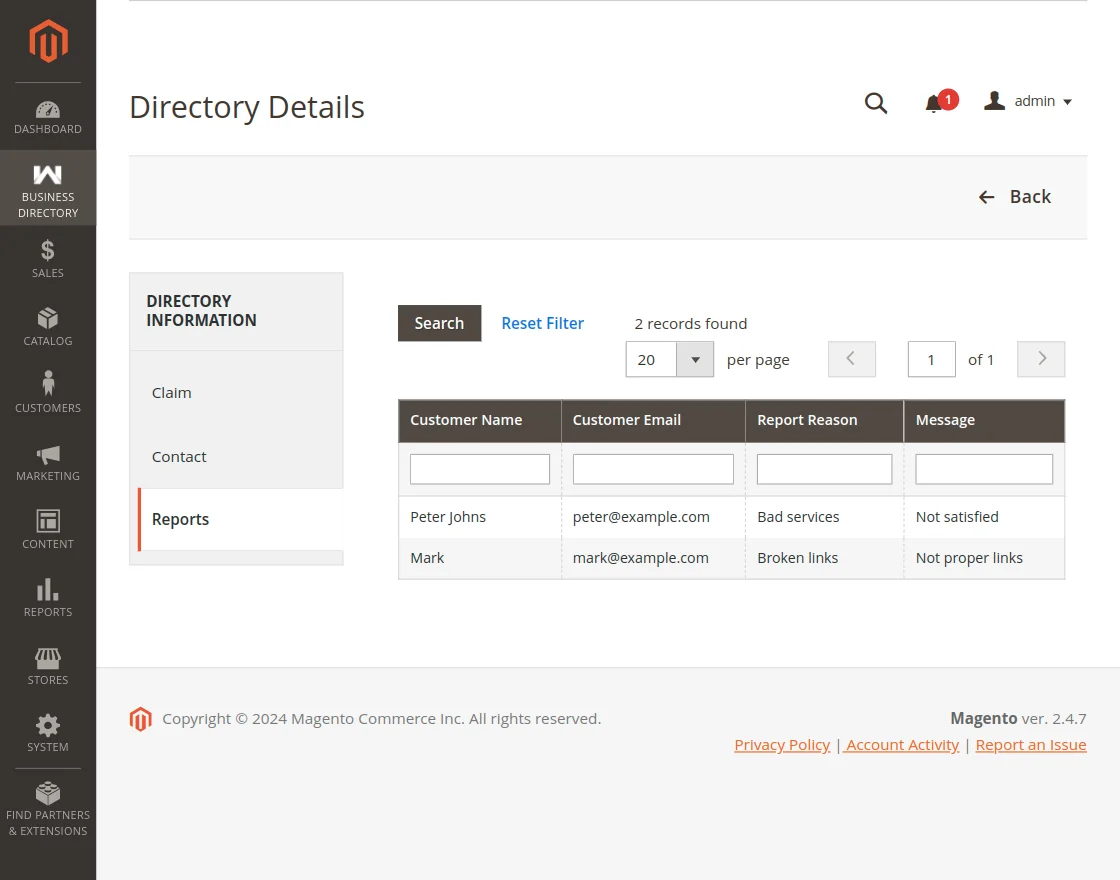The height and width of the screenshot is (880, 1120).
Task: Open the notifications bell with badge
Action: pyautogui.click(x=936, y=102)
